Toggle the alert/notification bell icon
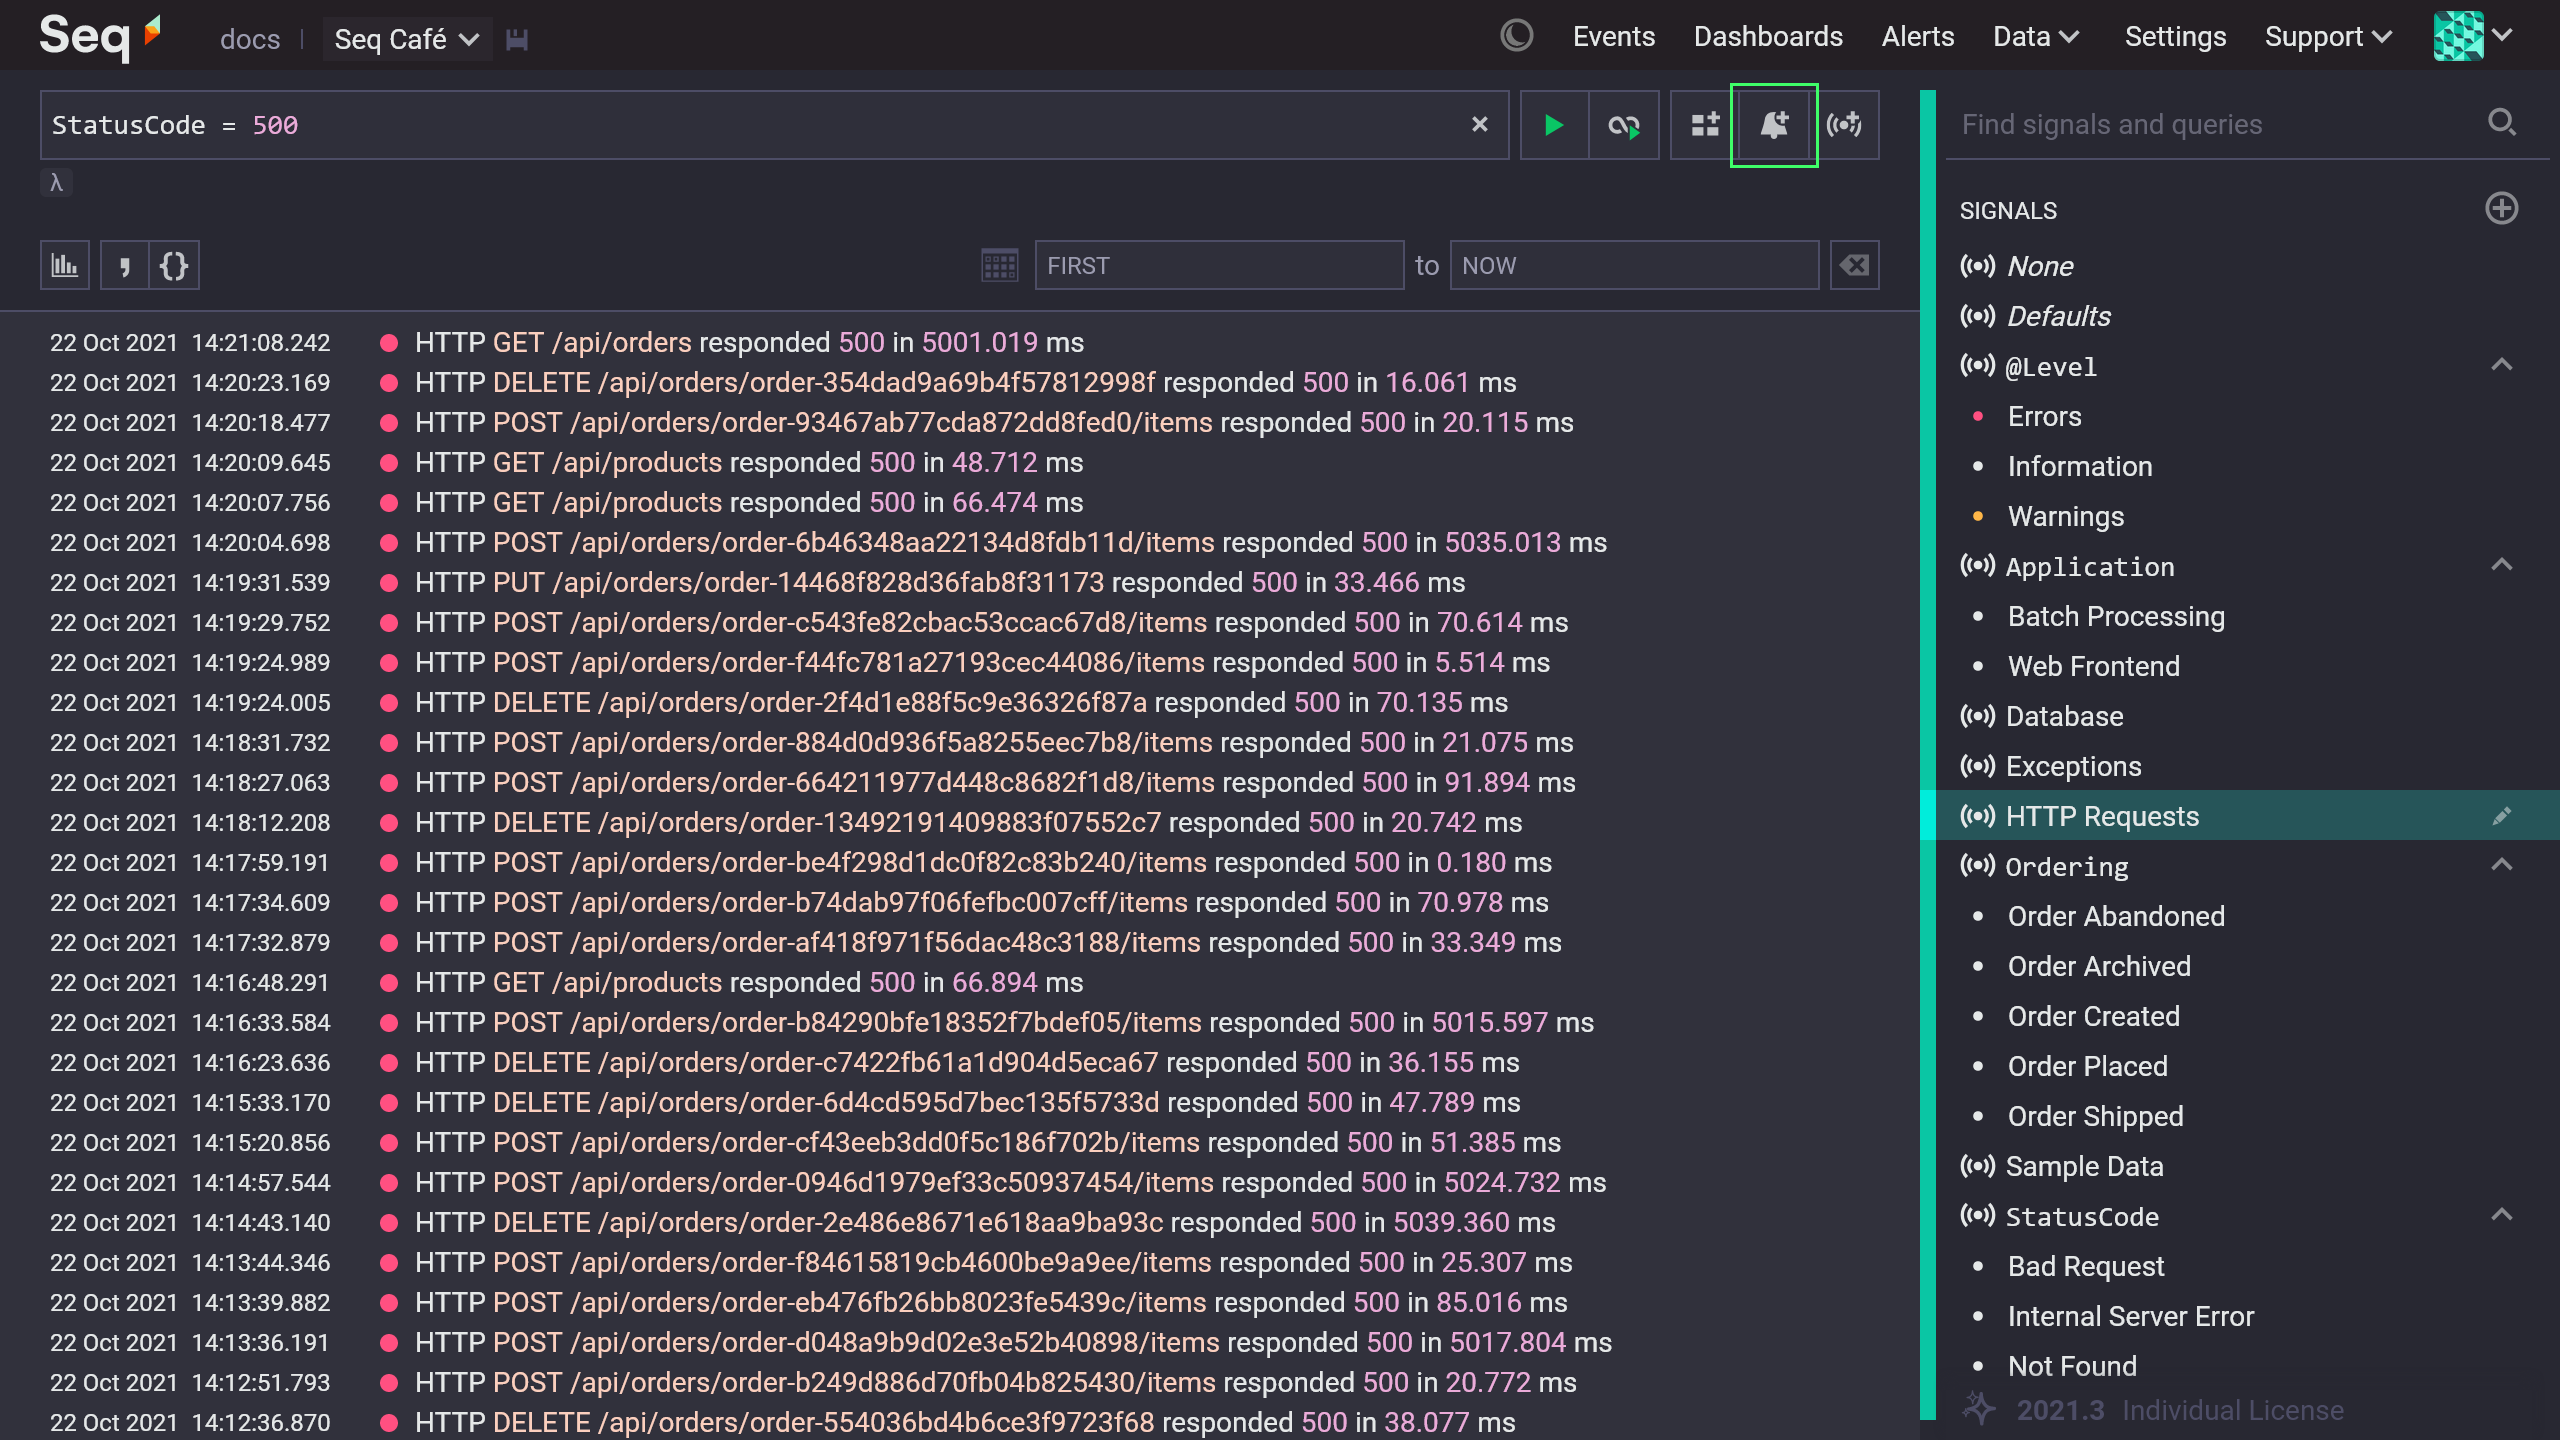Screen dimensions: 2560x1440 [1774, 125]
